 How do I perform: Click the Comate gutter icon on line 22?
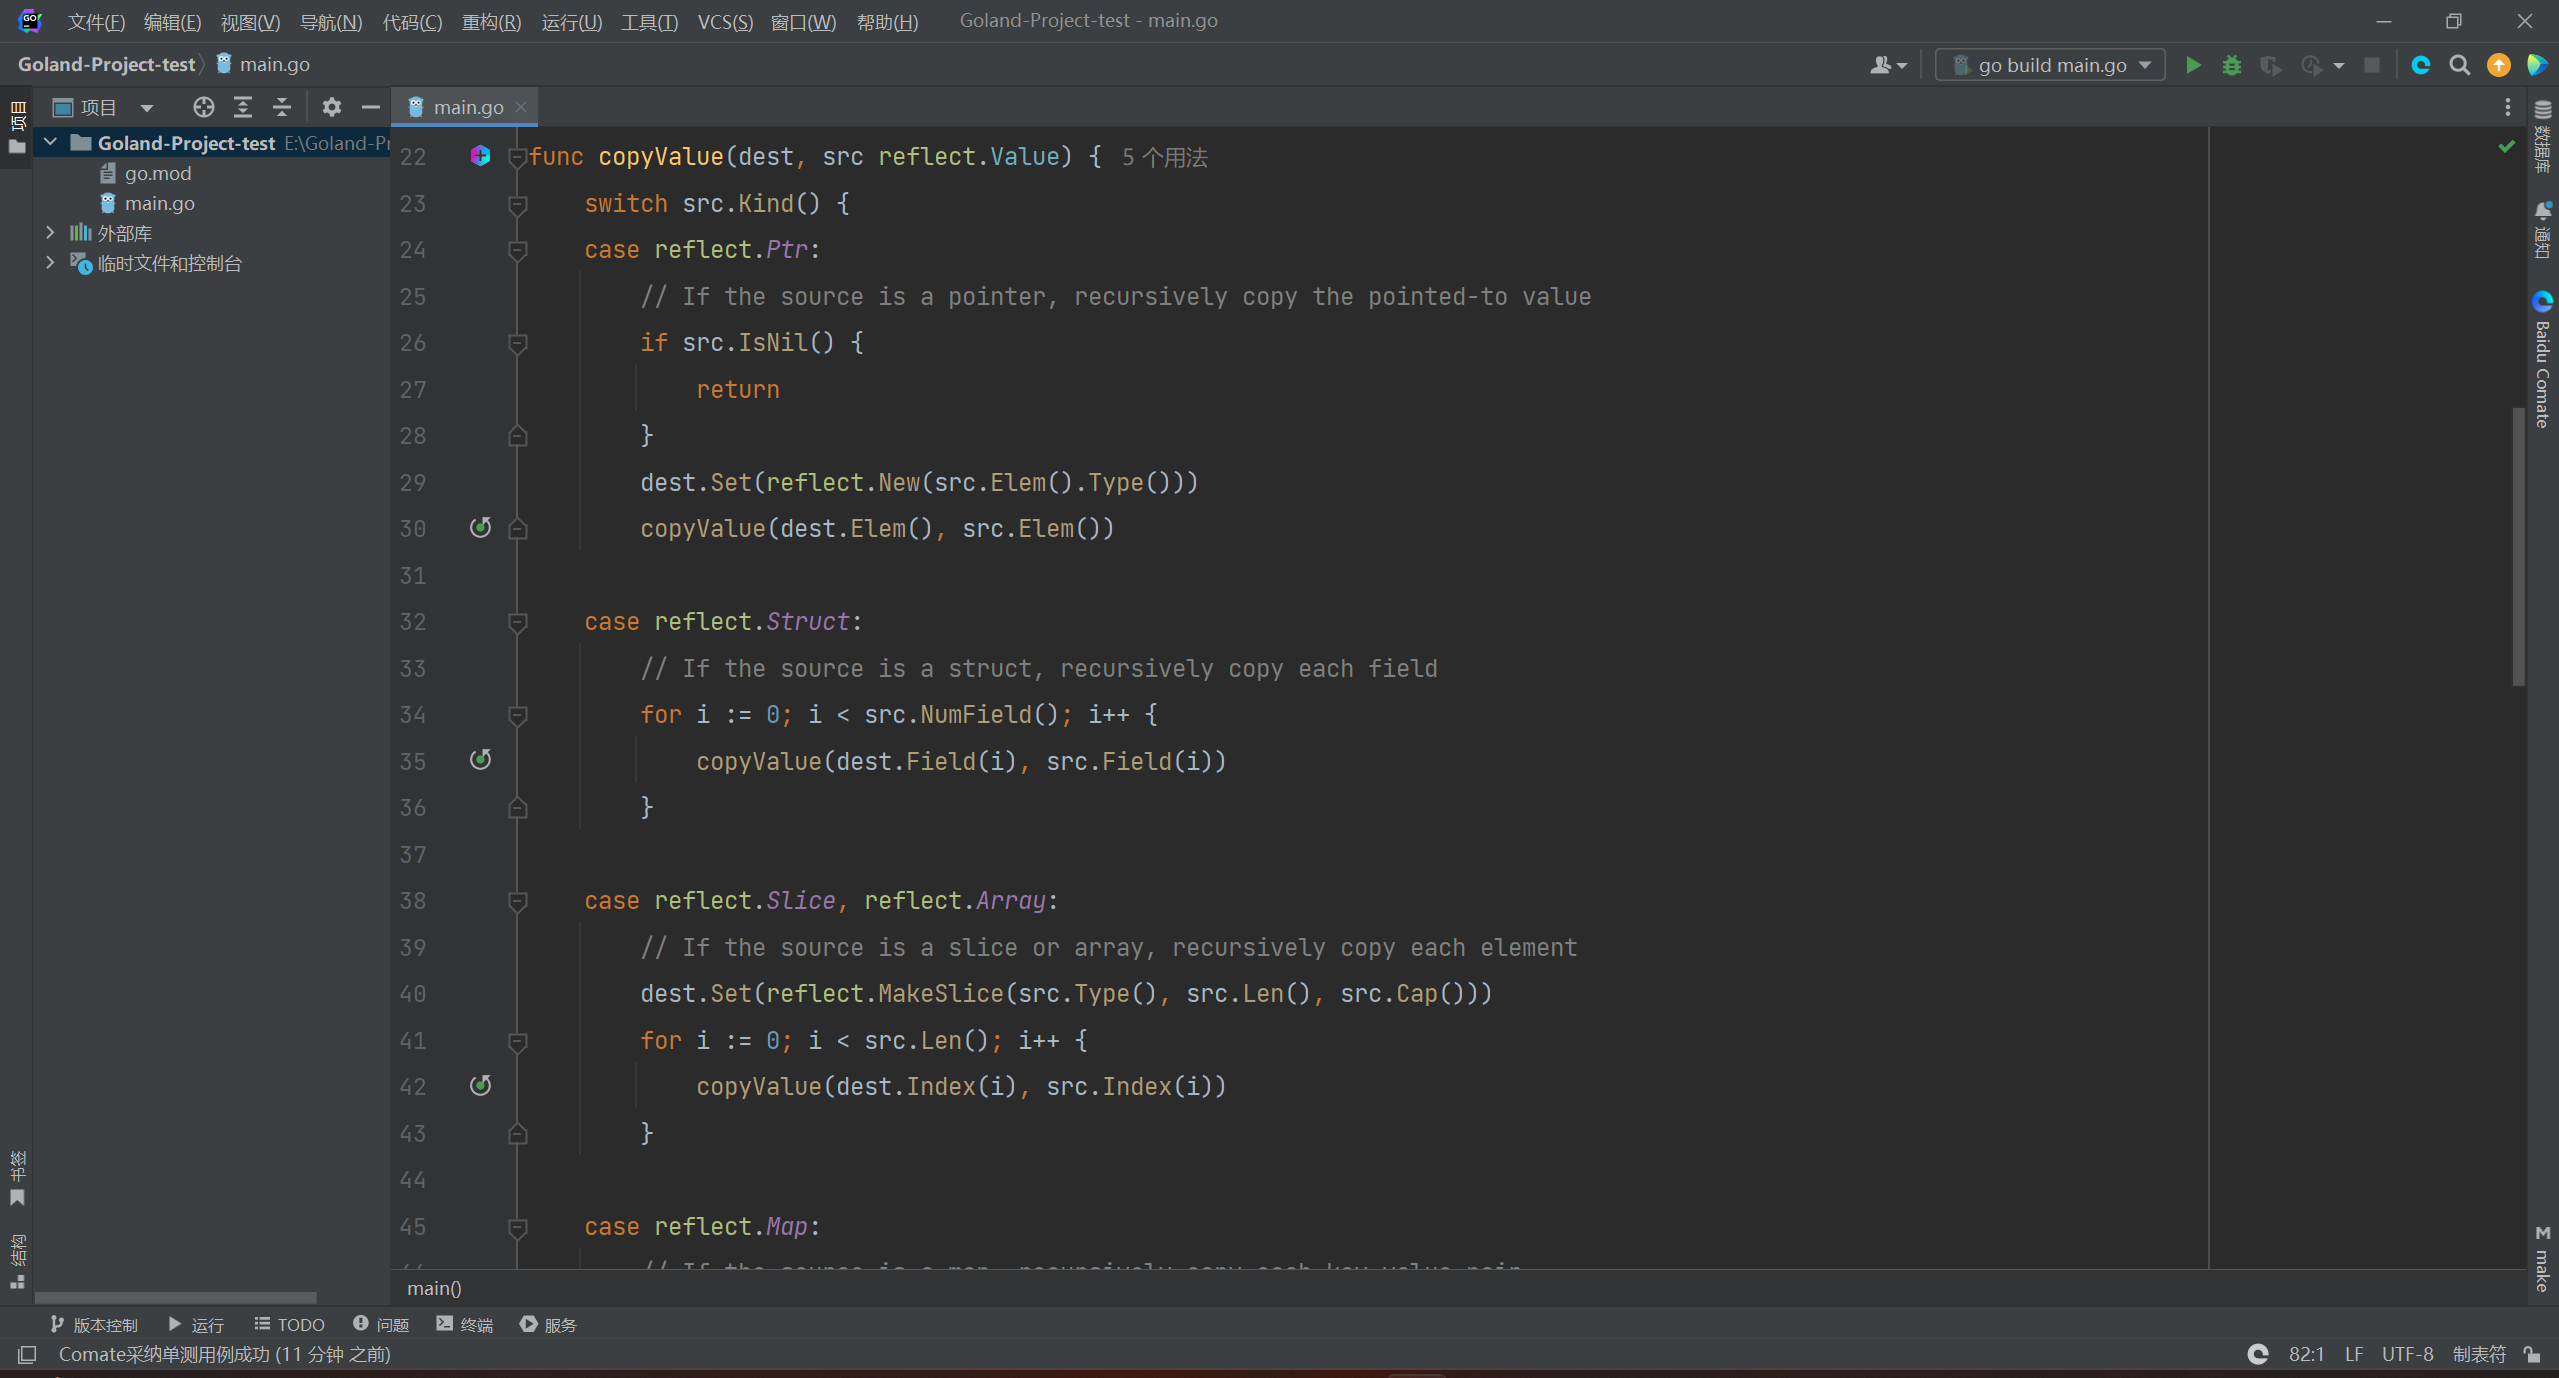pyautogui.click(x=480, y=155)
